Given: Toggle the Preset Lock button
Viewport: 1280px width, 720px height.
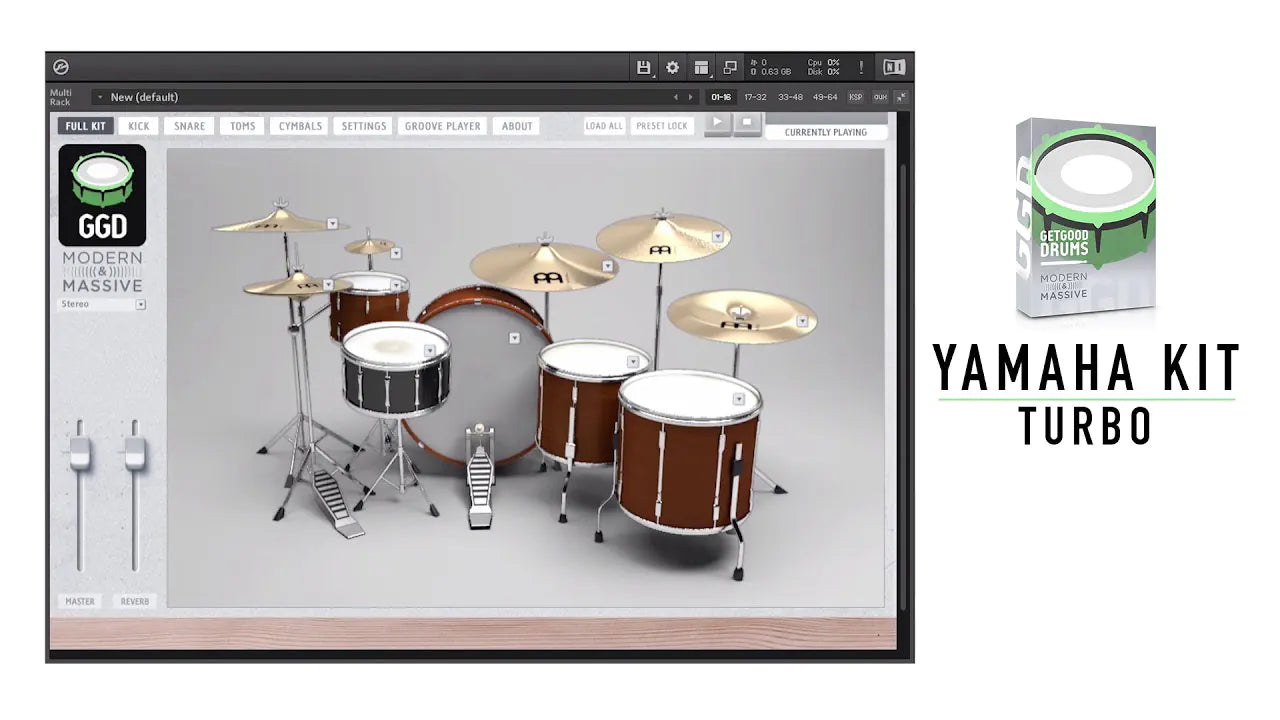Looking at the screenshot, I should 662,126.
